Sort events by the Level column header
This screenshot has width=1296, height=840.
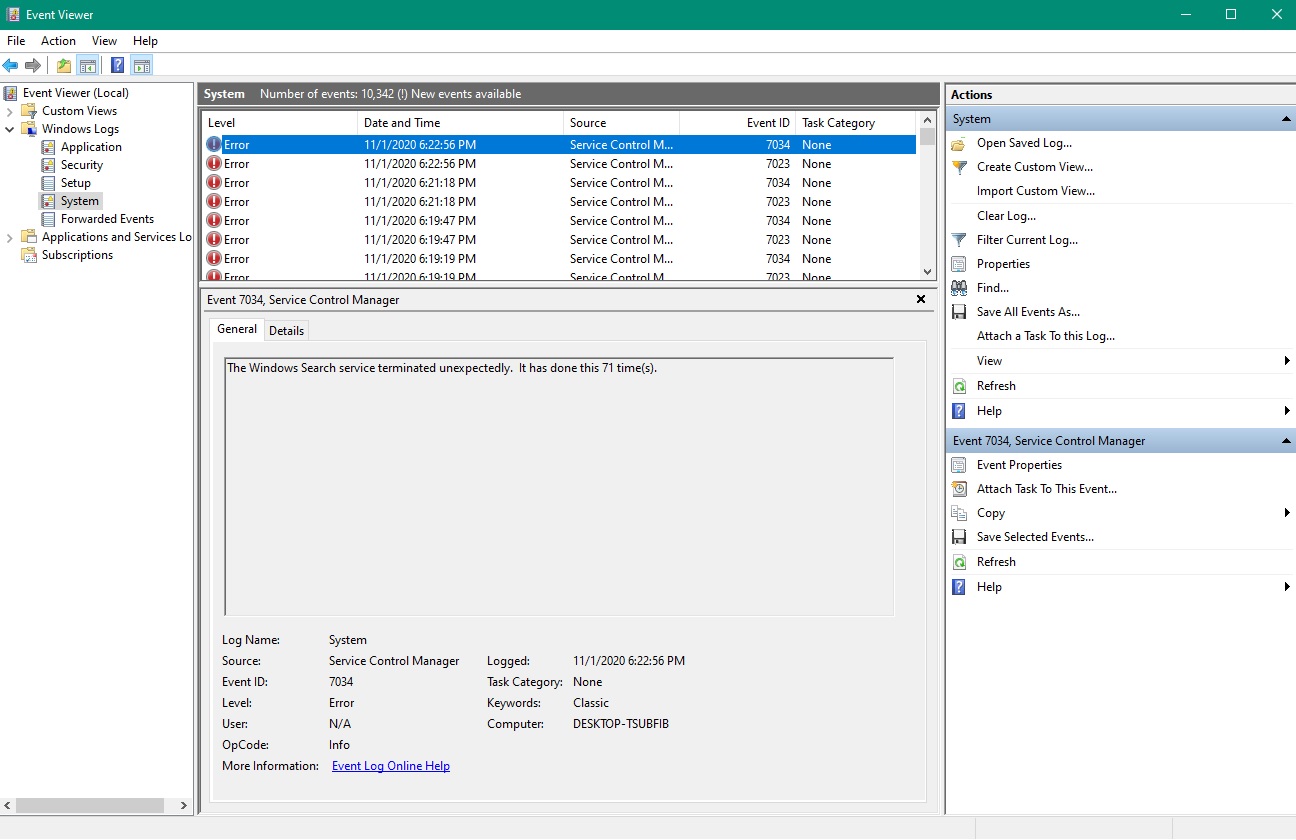click(280, 123)
